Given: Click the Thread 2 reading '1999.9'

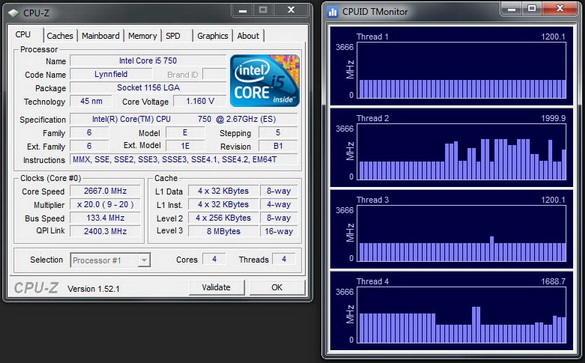Looking at the screenshot, I should tap(553, 118).
